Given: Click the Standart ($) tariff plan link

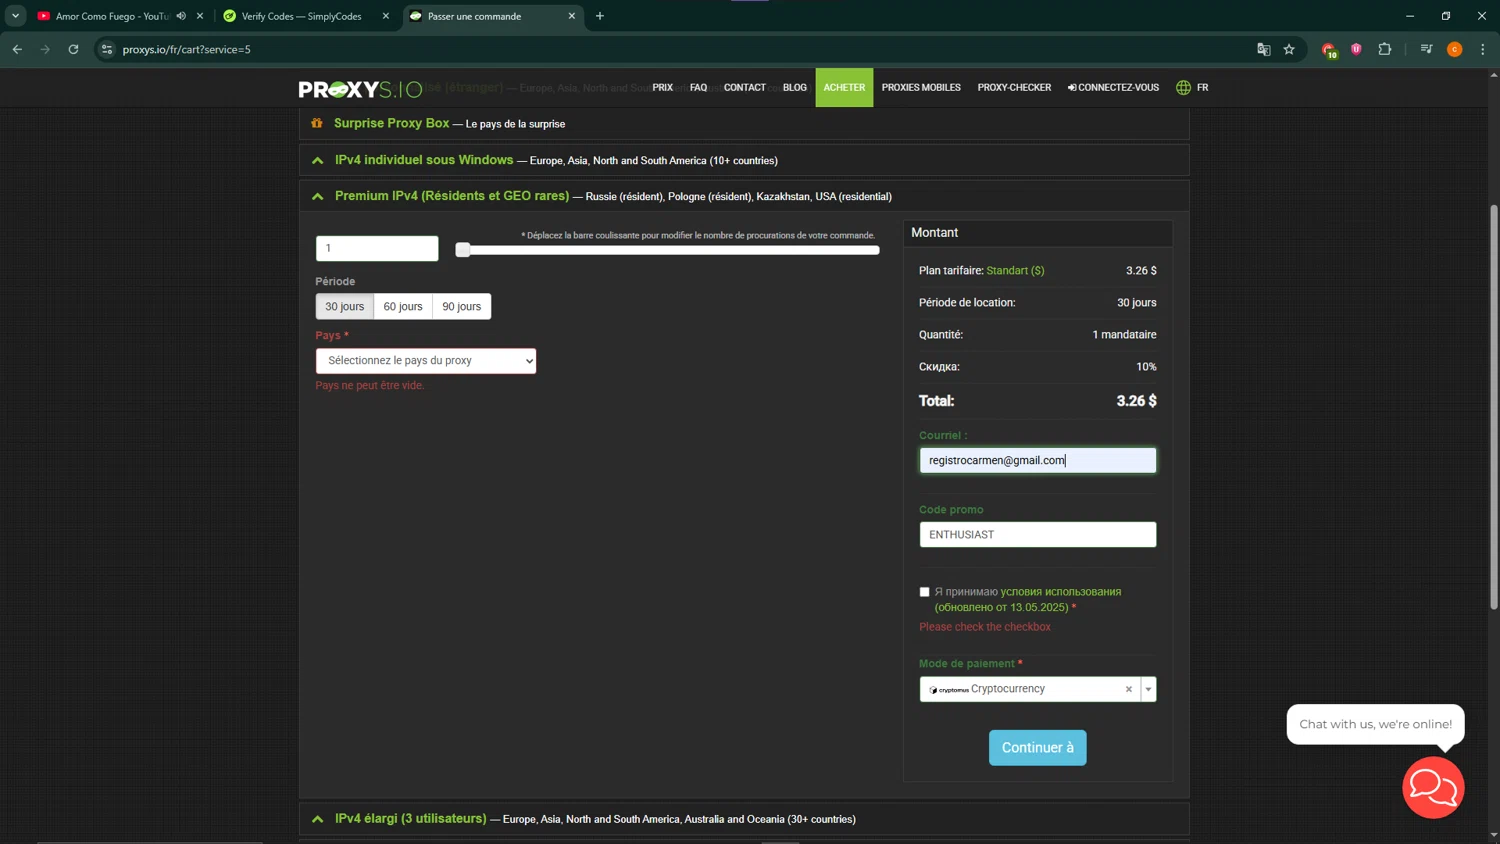Looking at the screenshot, I should pyautogui.click(x=1015, y=271).
